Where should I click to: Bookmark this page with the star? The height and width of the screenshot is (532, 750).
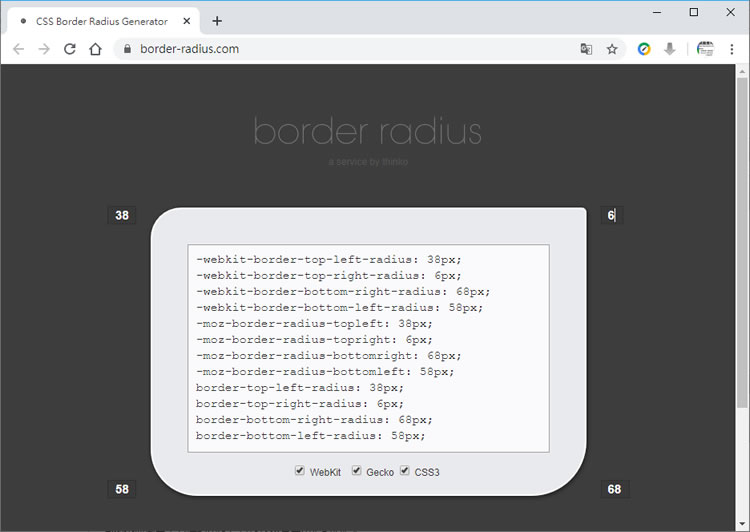612,49
